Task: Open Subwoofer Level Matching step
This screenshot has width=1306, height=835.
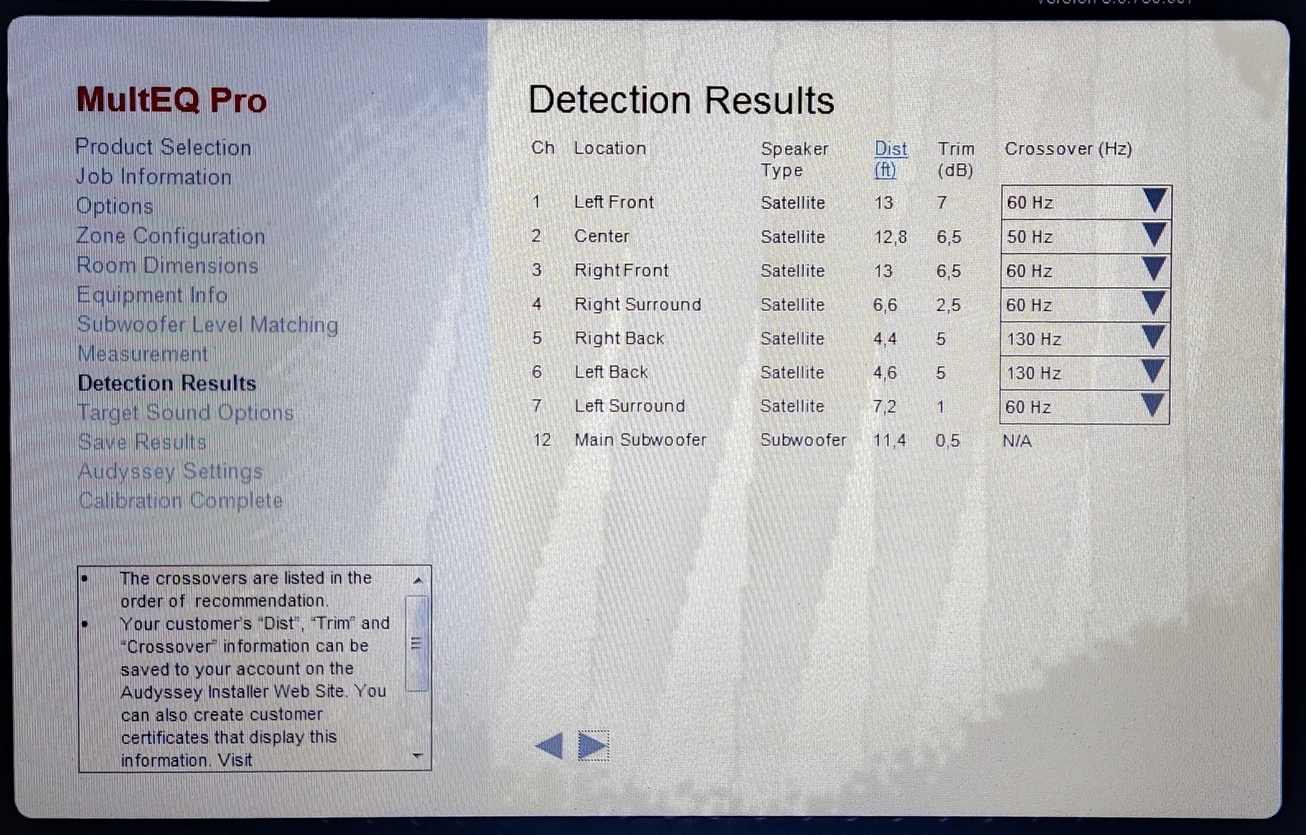Action: point(208,325)
